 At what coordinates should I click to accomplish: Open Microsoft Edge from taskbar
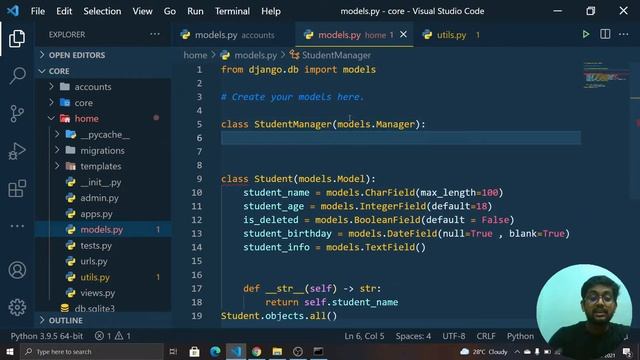coord(215,351)
